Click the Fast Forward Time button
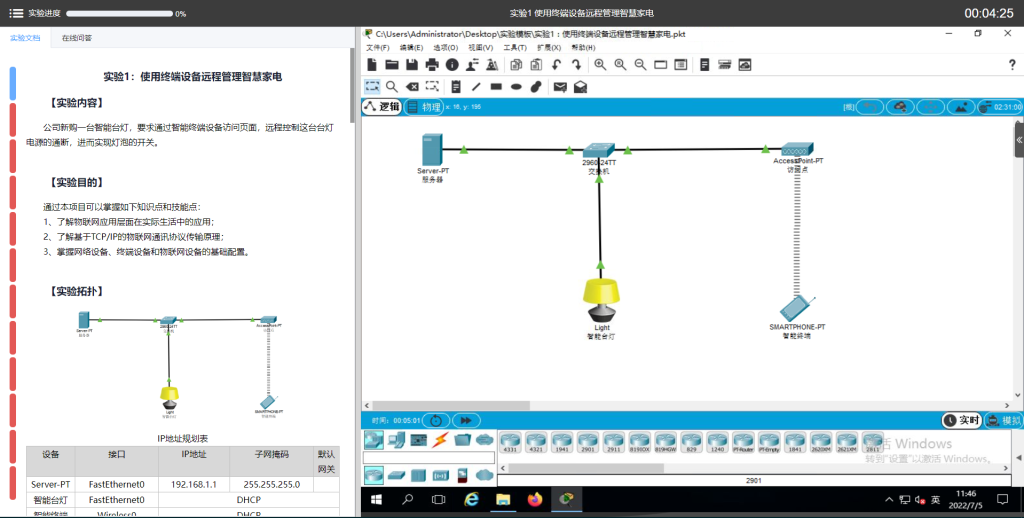Image resolution: width=1024 pixels, height=518 pixels. 466,421
